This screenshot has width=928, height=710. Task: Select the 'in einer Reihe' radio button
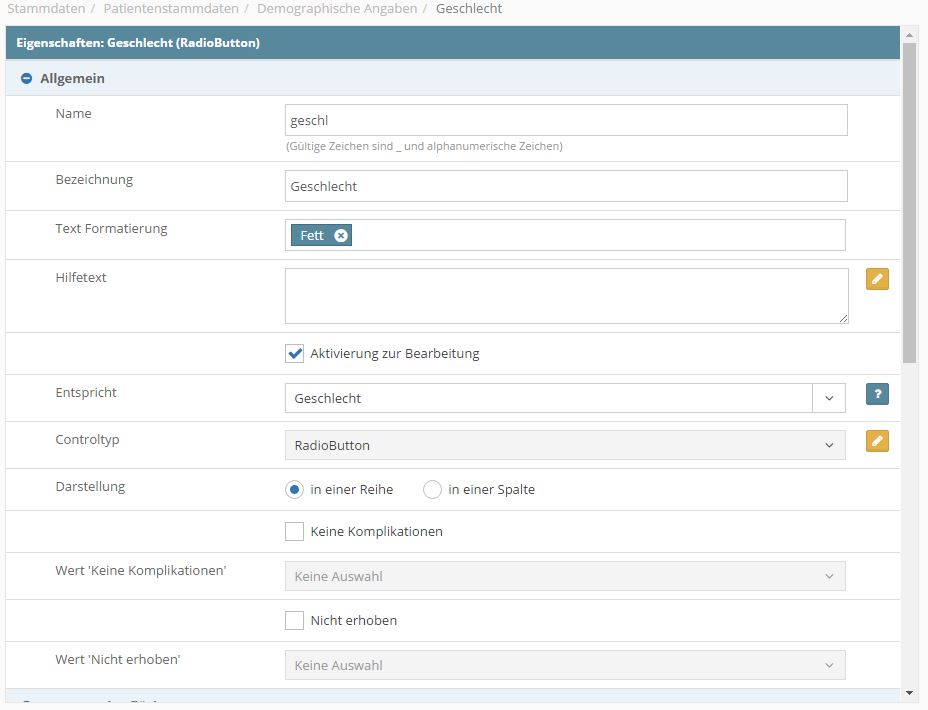click(294, 490)
